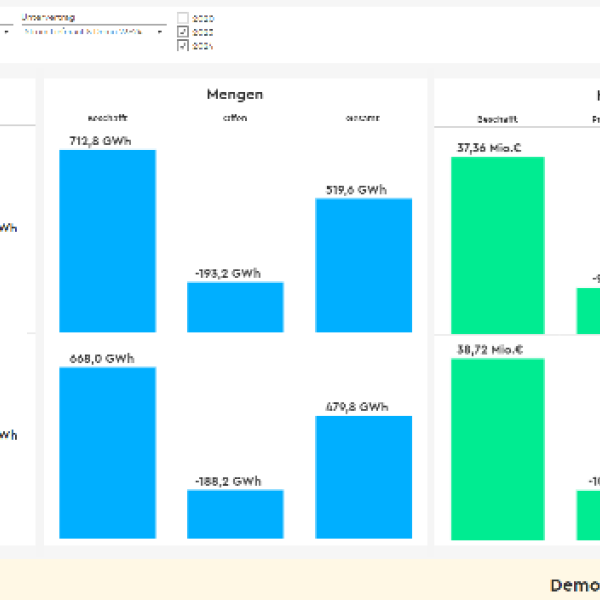600x600 pixels.
Task: Select the -188,2 GWh blue bar
Action: coord(235,514)
